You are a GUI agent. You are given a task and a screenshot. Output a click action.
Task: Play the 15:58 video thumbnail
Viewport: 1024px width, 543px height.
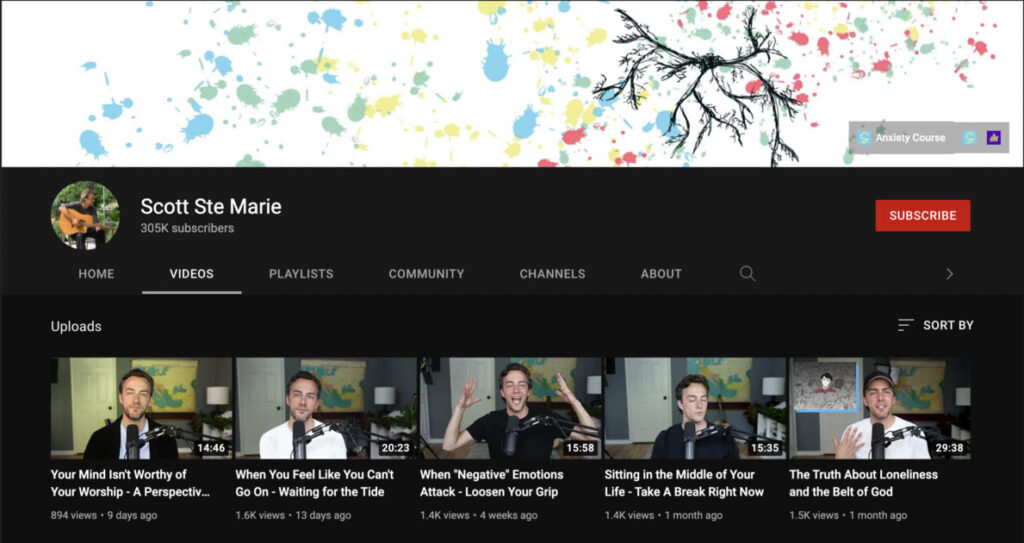(x=511, y=408)
